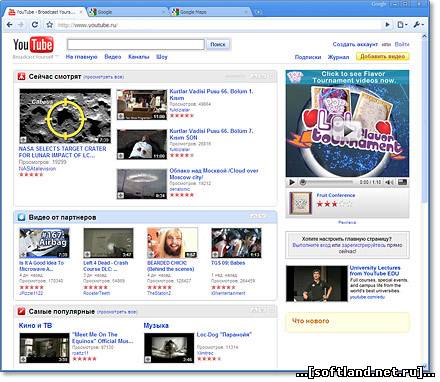Open NASA lunar crater video thumbnail

pyautogui.click(x=65, y=116)
